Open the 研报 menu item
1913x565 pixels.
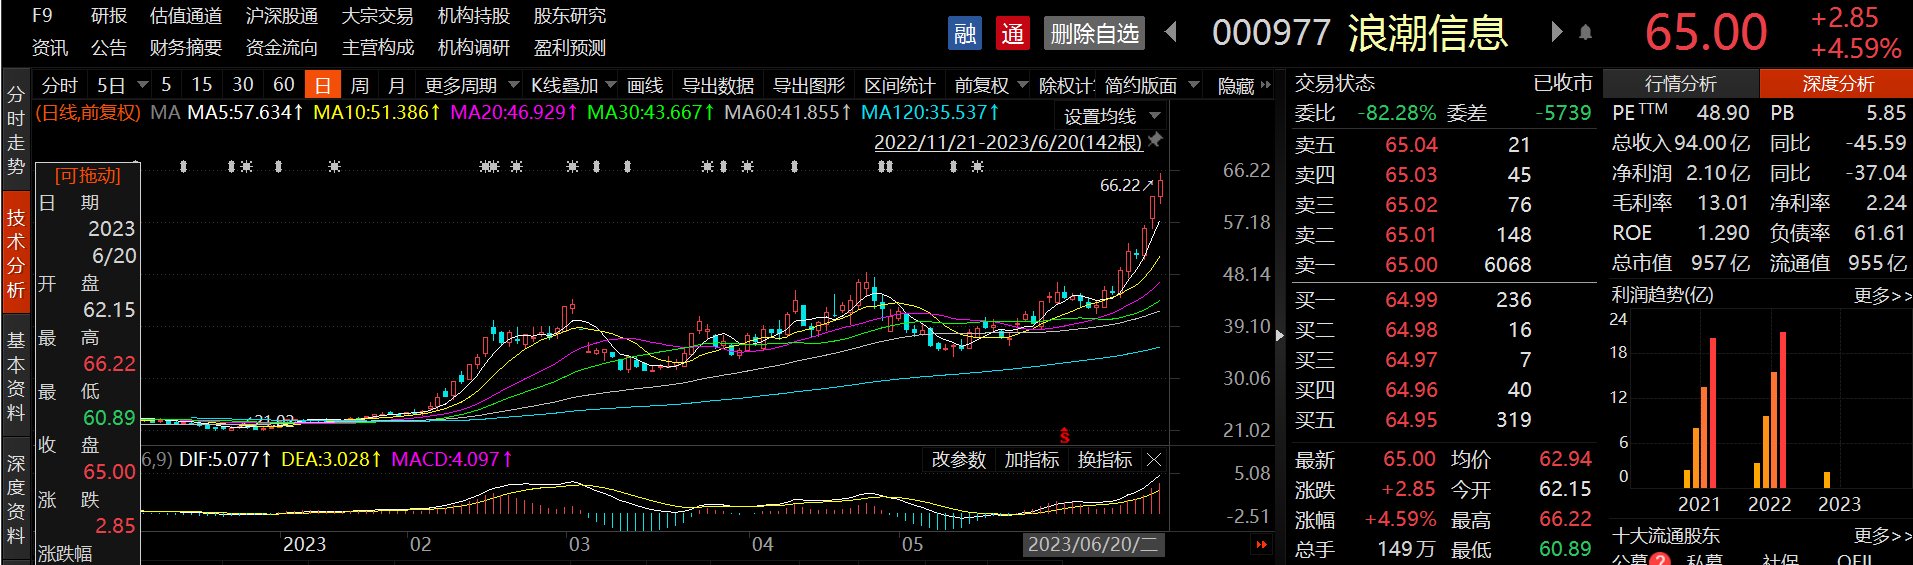109,16
